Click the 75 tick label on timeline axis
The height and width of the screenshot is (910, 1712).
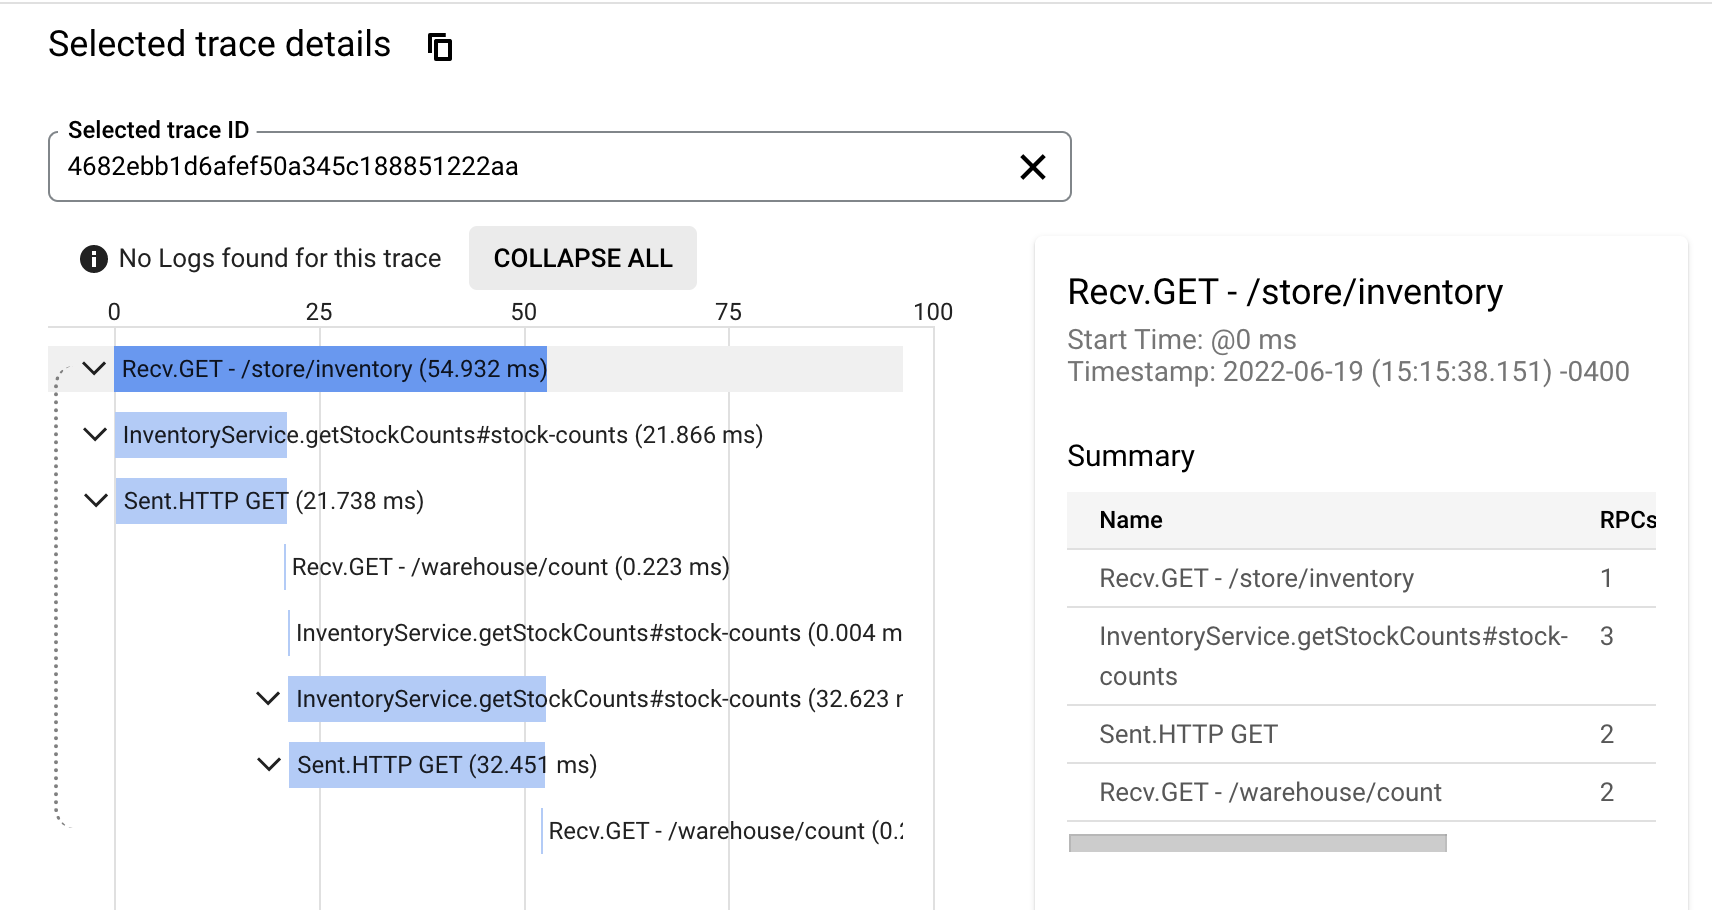(729, 312)
